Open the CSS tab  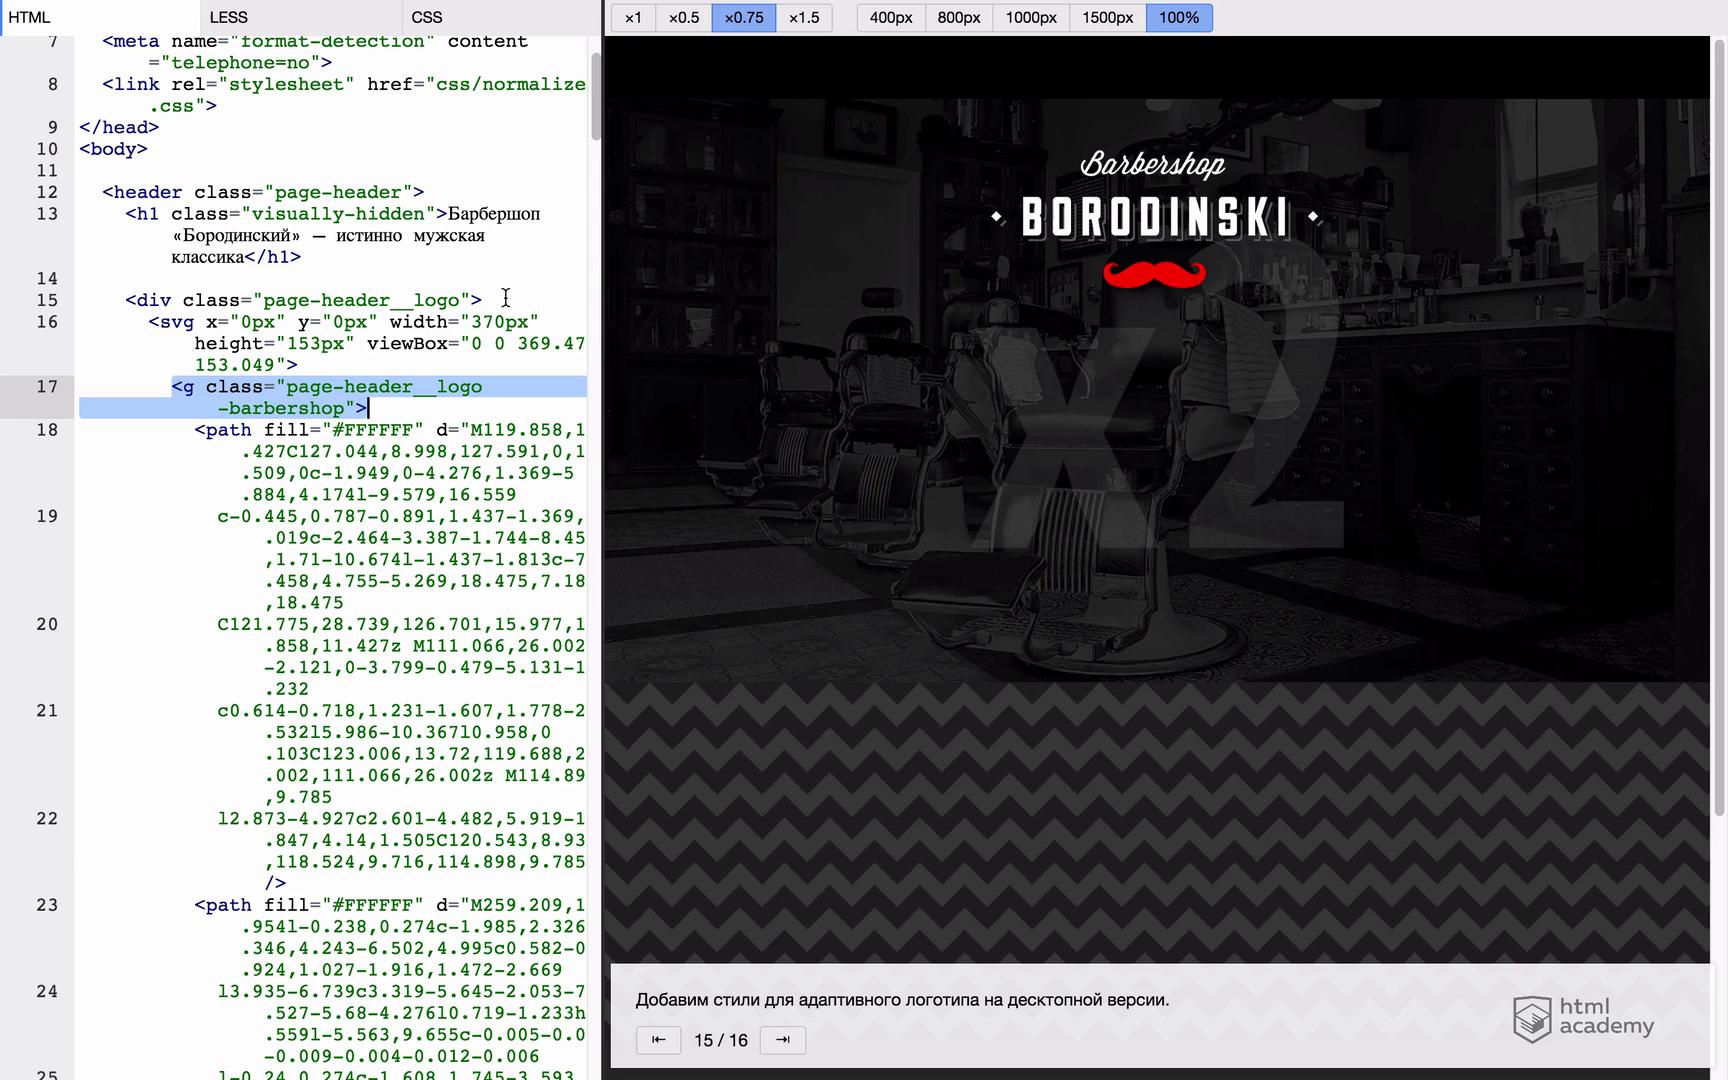426,17
